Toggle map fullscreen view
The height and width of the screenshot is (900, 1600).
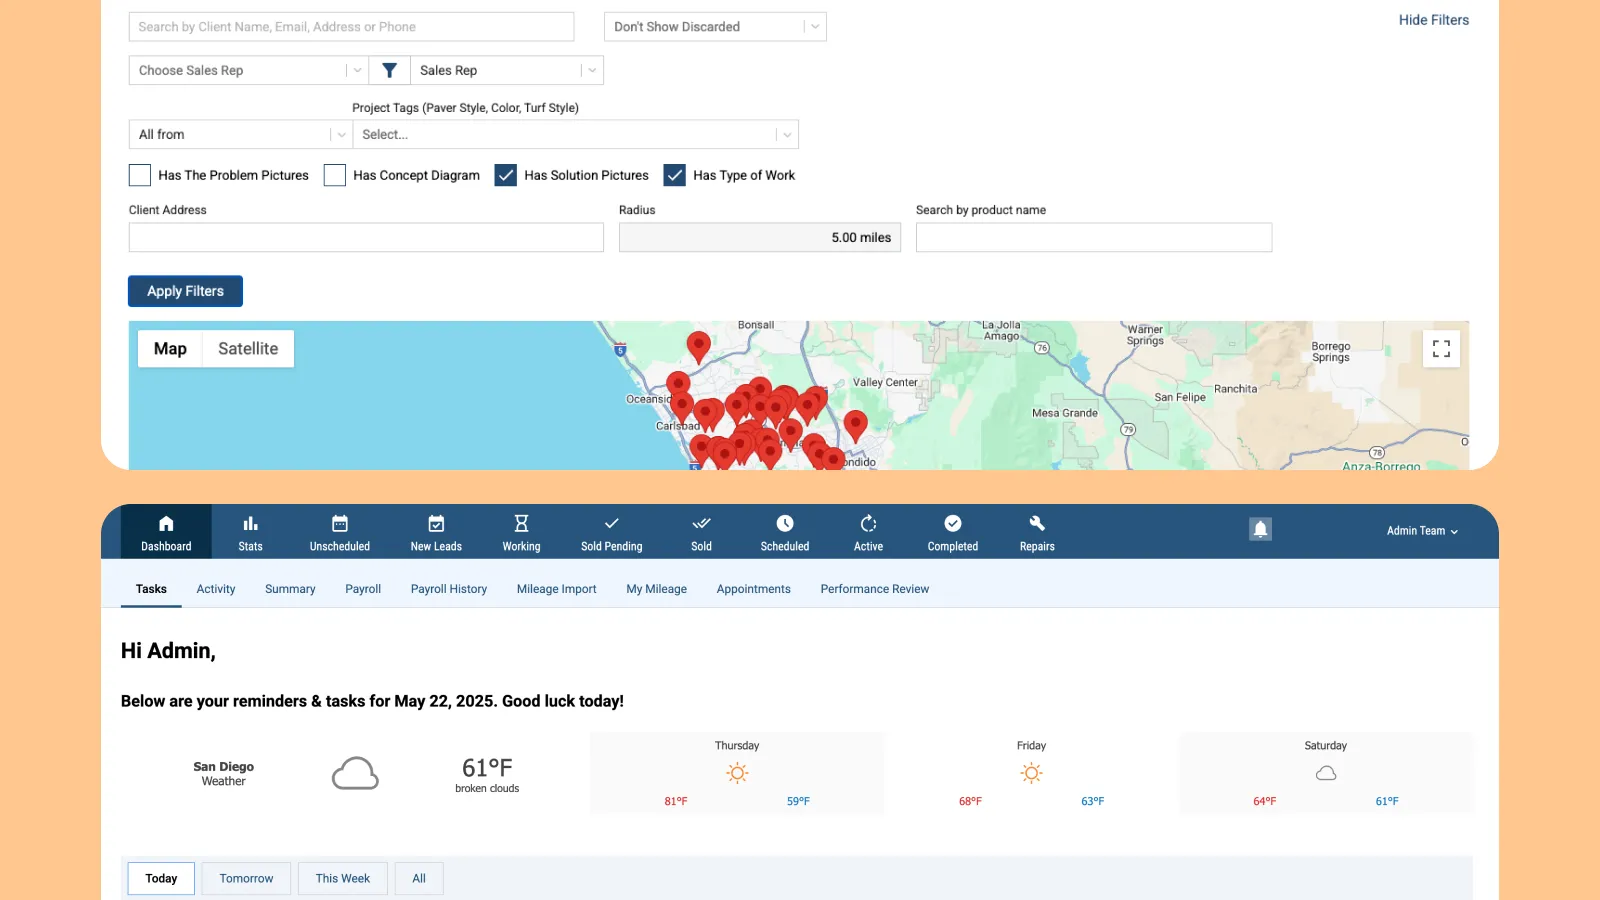coord(1441,349)
